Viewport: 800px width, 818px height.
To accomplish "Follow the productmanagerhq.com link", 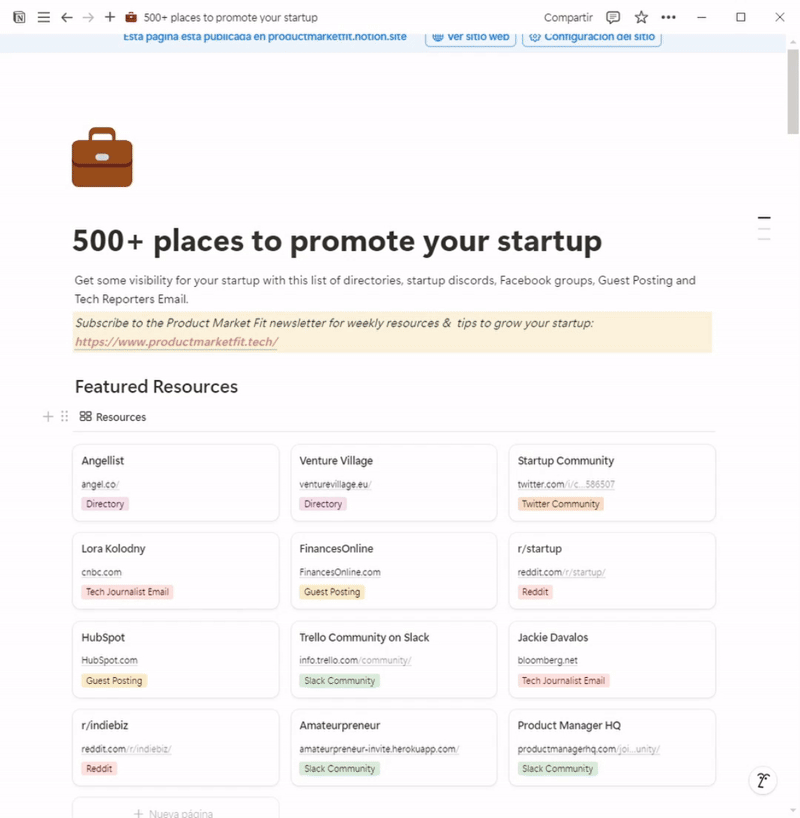I will coord(589,749).
